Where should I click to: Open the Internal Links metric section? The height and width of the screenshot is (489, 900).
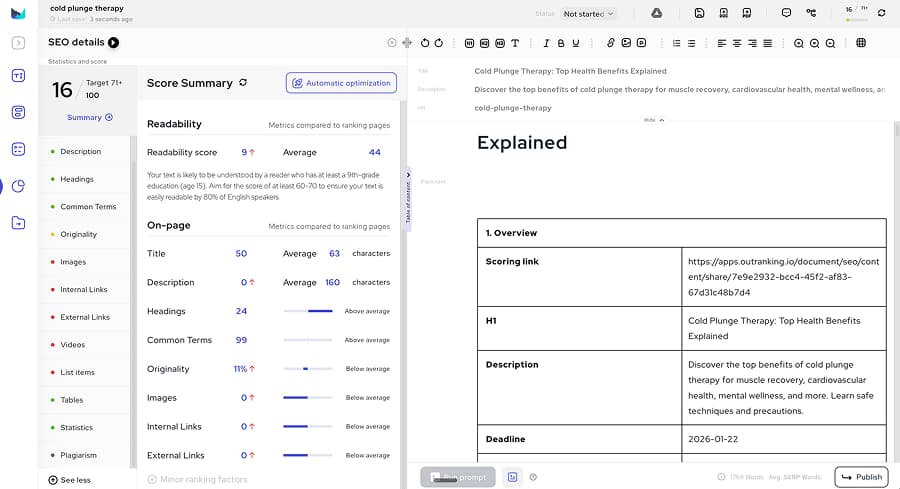coord(85,290)
